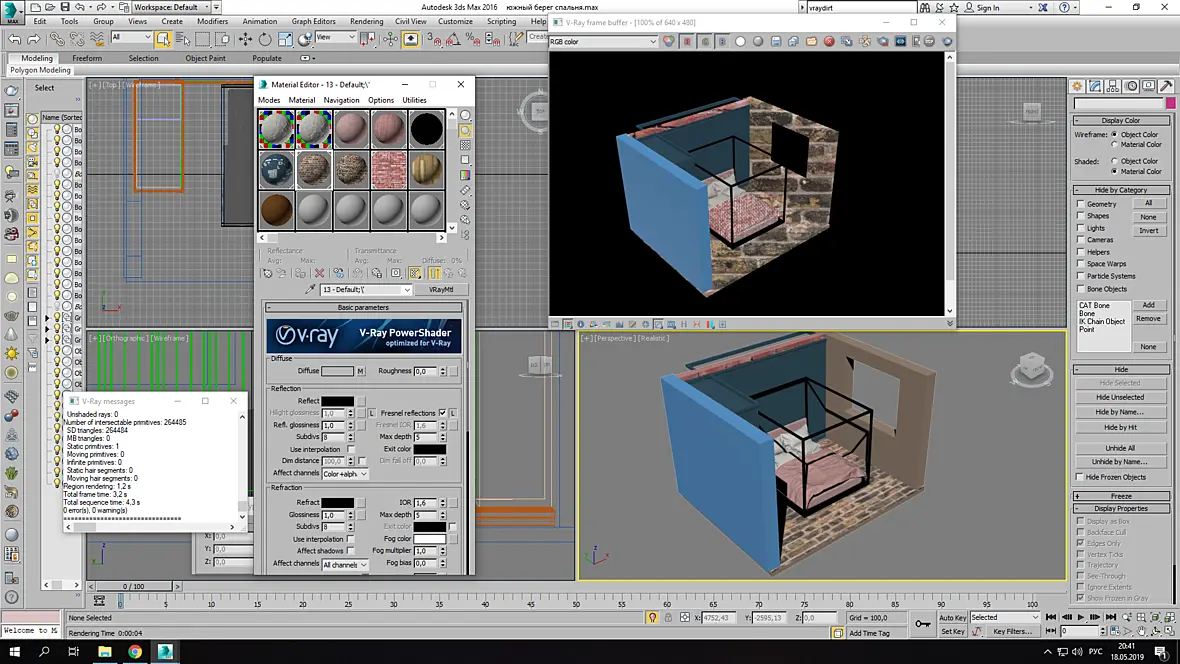Open Select by Name dialog
The height and width of the screenshot is (664, 1180).
(x=183, y=39)
